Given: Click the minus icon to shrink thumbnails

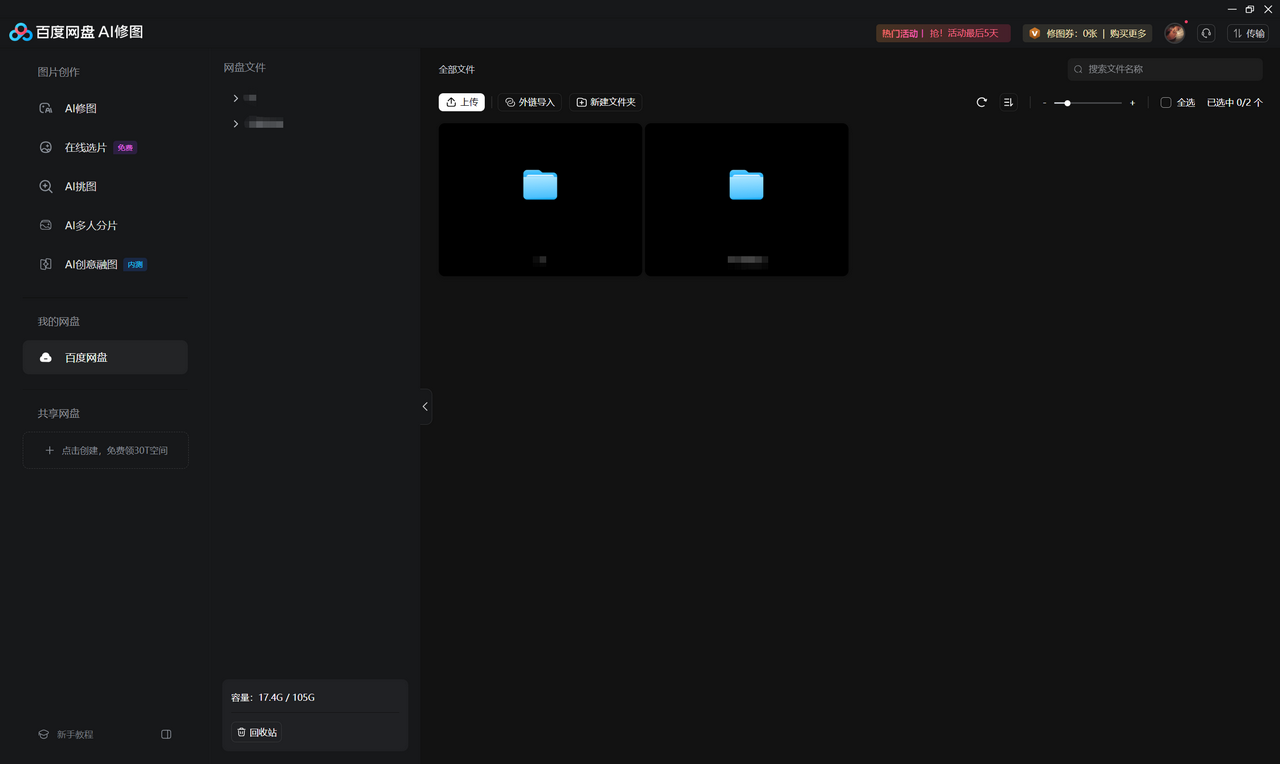Looking at the screenshot, I should [x=1044, y=103].
